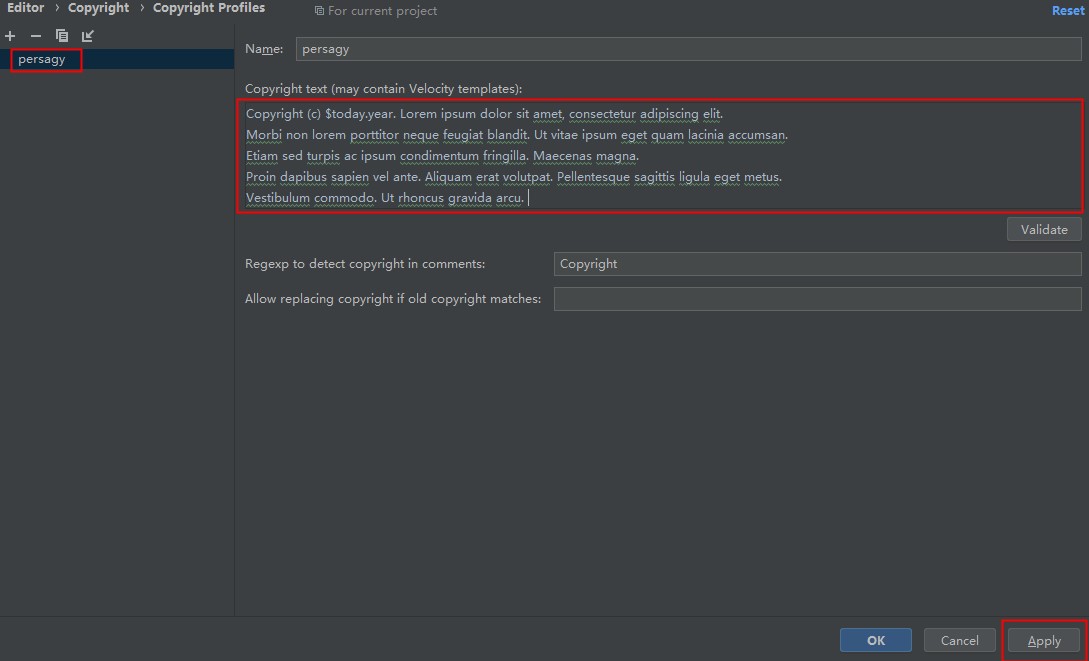Select the persagy profile in list
Viewport: 1089px width, 661px height.
(42, 60)
